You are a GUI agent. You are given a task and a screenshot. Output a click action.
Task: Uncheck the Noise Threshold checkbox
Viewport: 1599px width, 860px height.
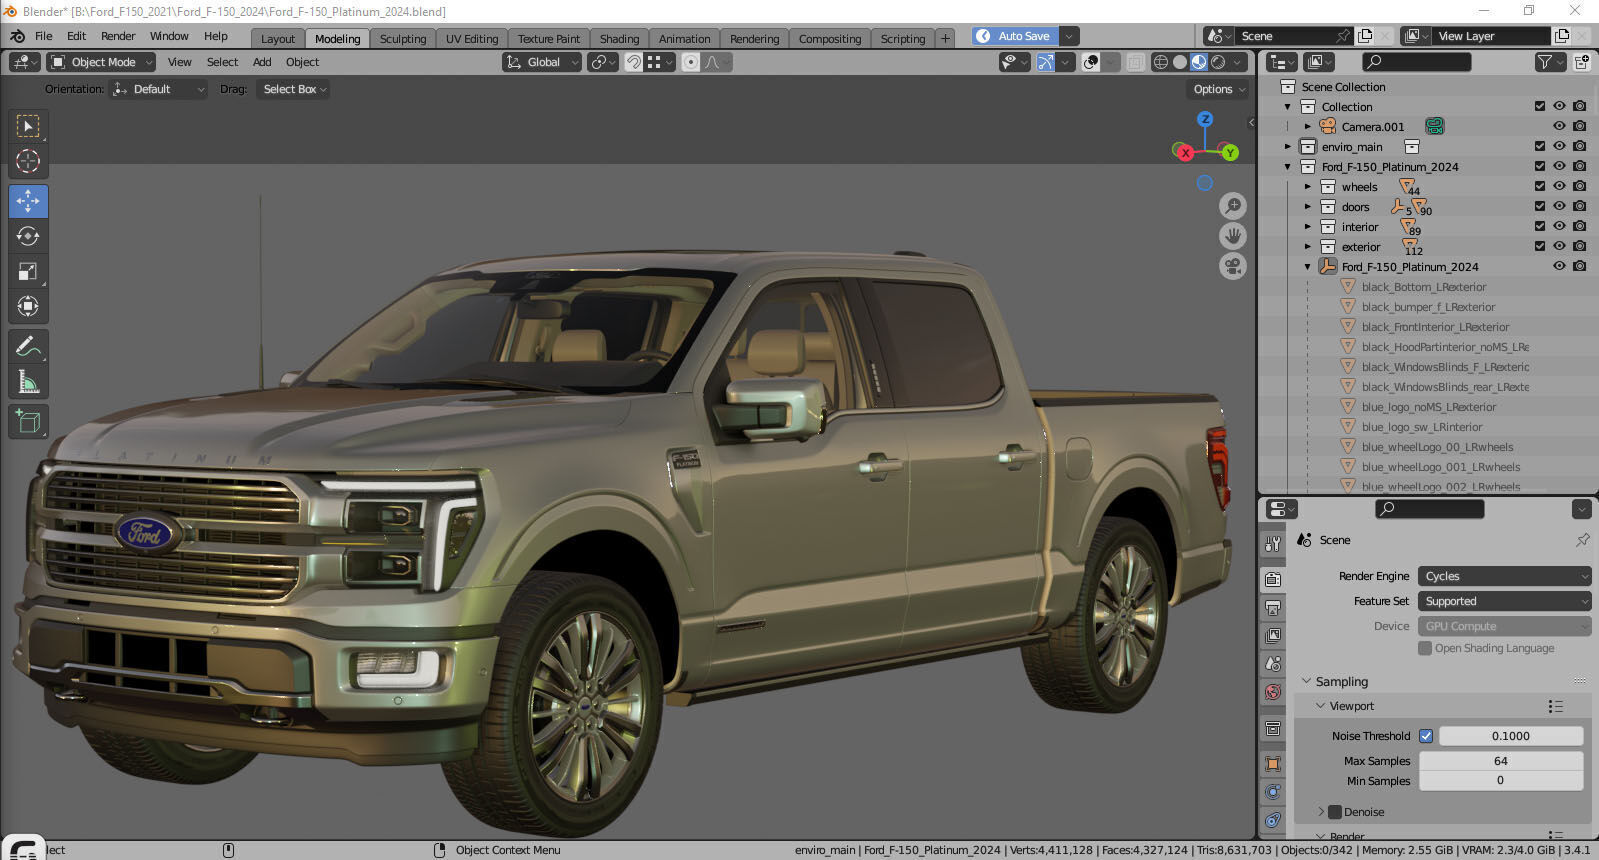[1426, 736]
